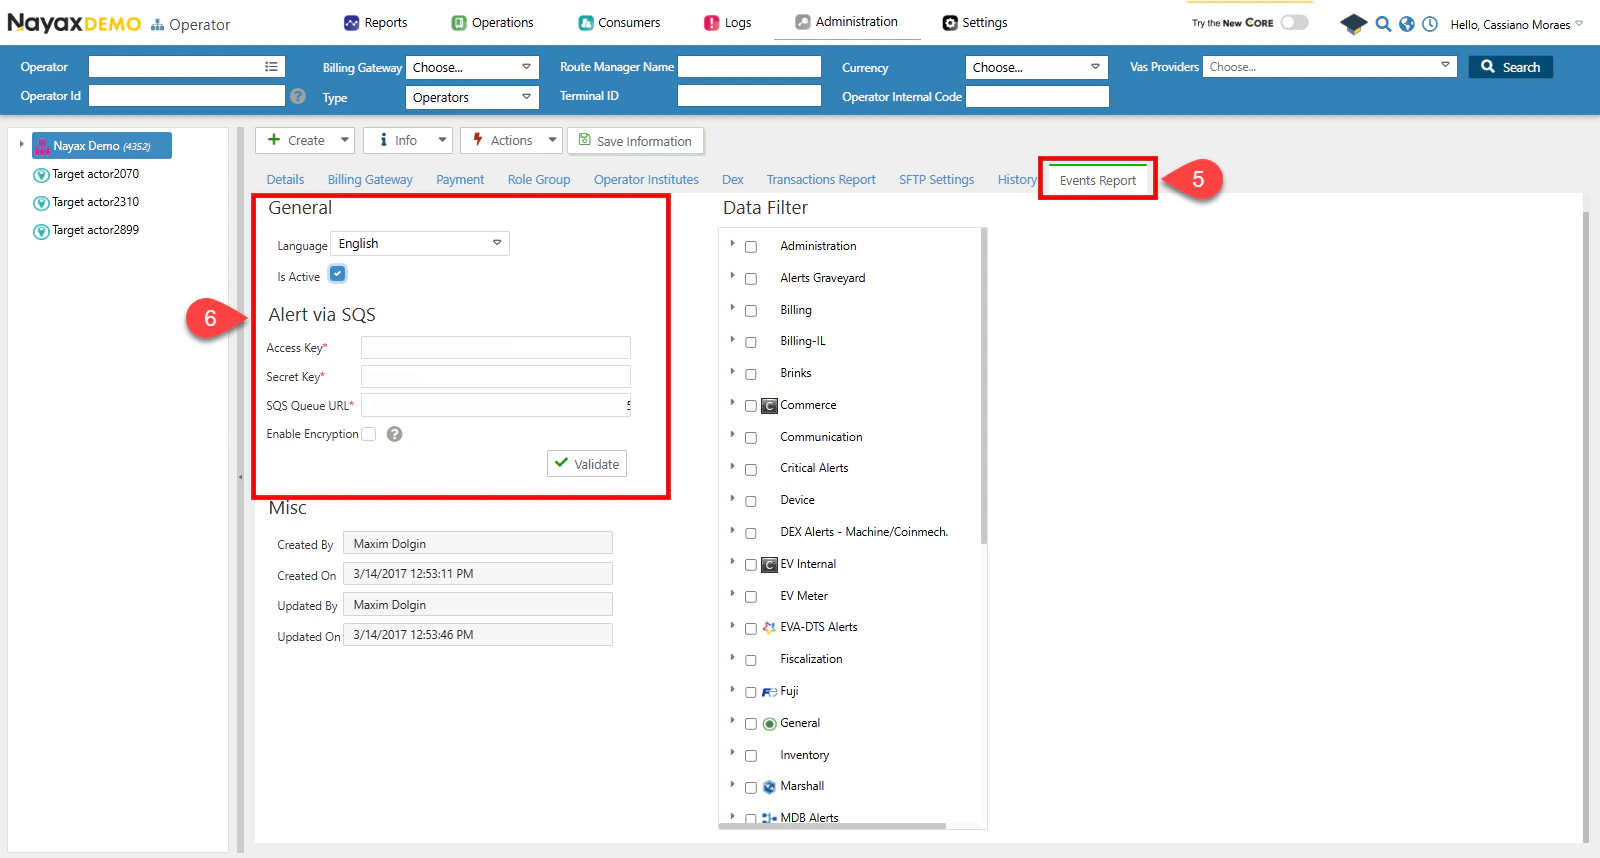This screenshot has height=858, width=1600.
Task: Open the globe language icon
Action: 1407,24
